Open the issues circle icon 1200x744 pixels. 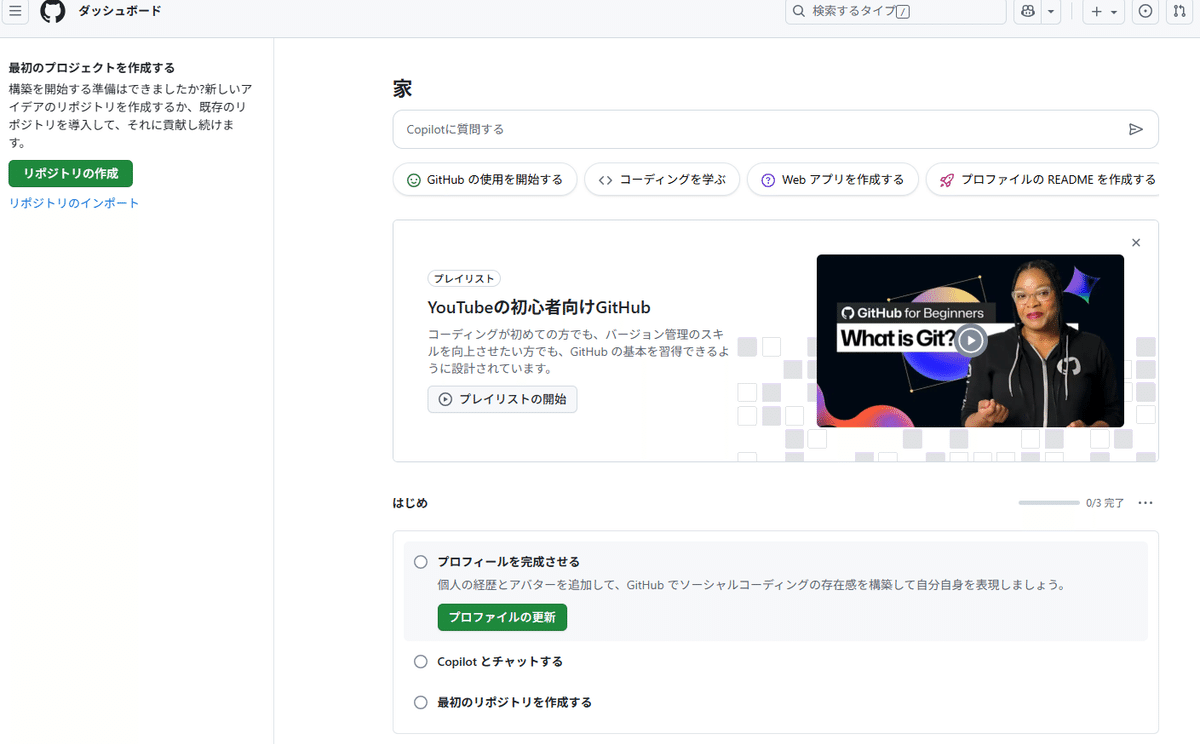tap(1146, 12)
